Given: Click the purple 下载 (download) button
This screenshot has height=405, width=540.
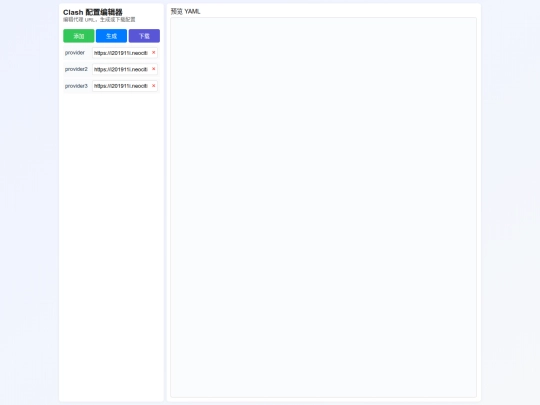Looking at the screenshot, I should (x=144, y=36).
